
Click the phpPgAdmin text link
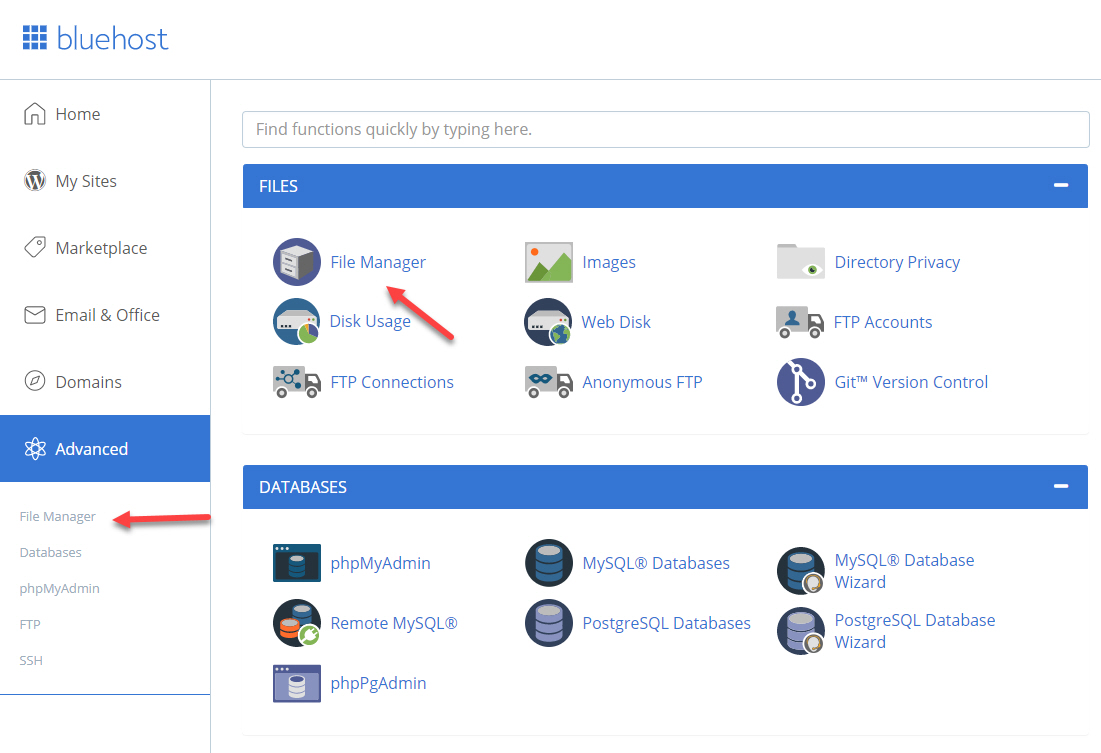[378, 683]
